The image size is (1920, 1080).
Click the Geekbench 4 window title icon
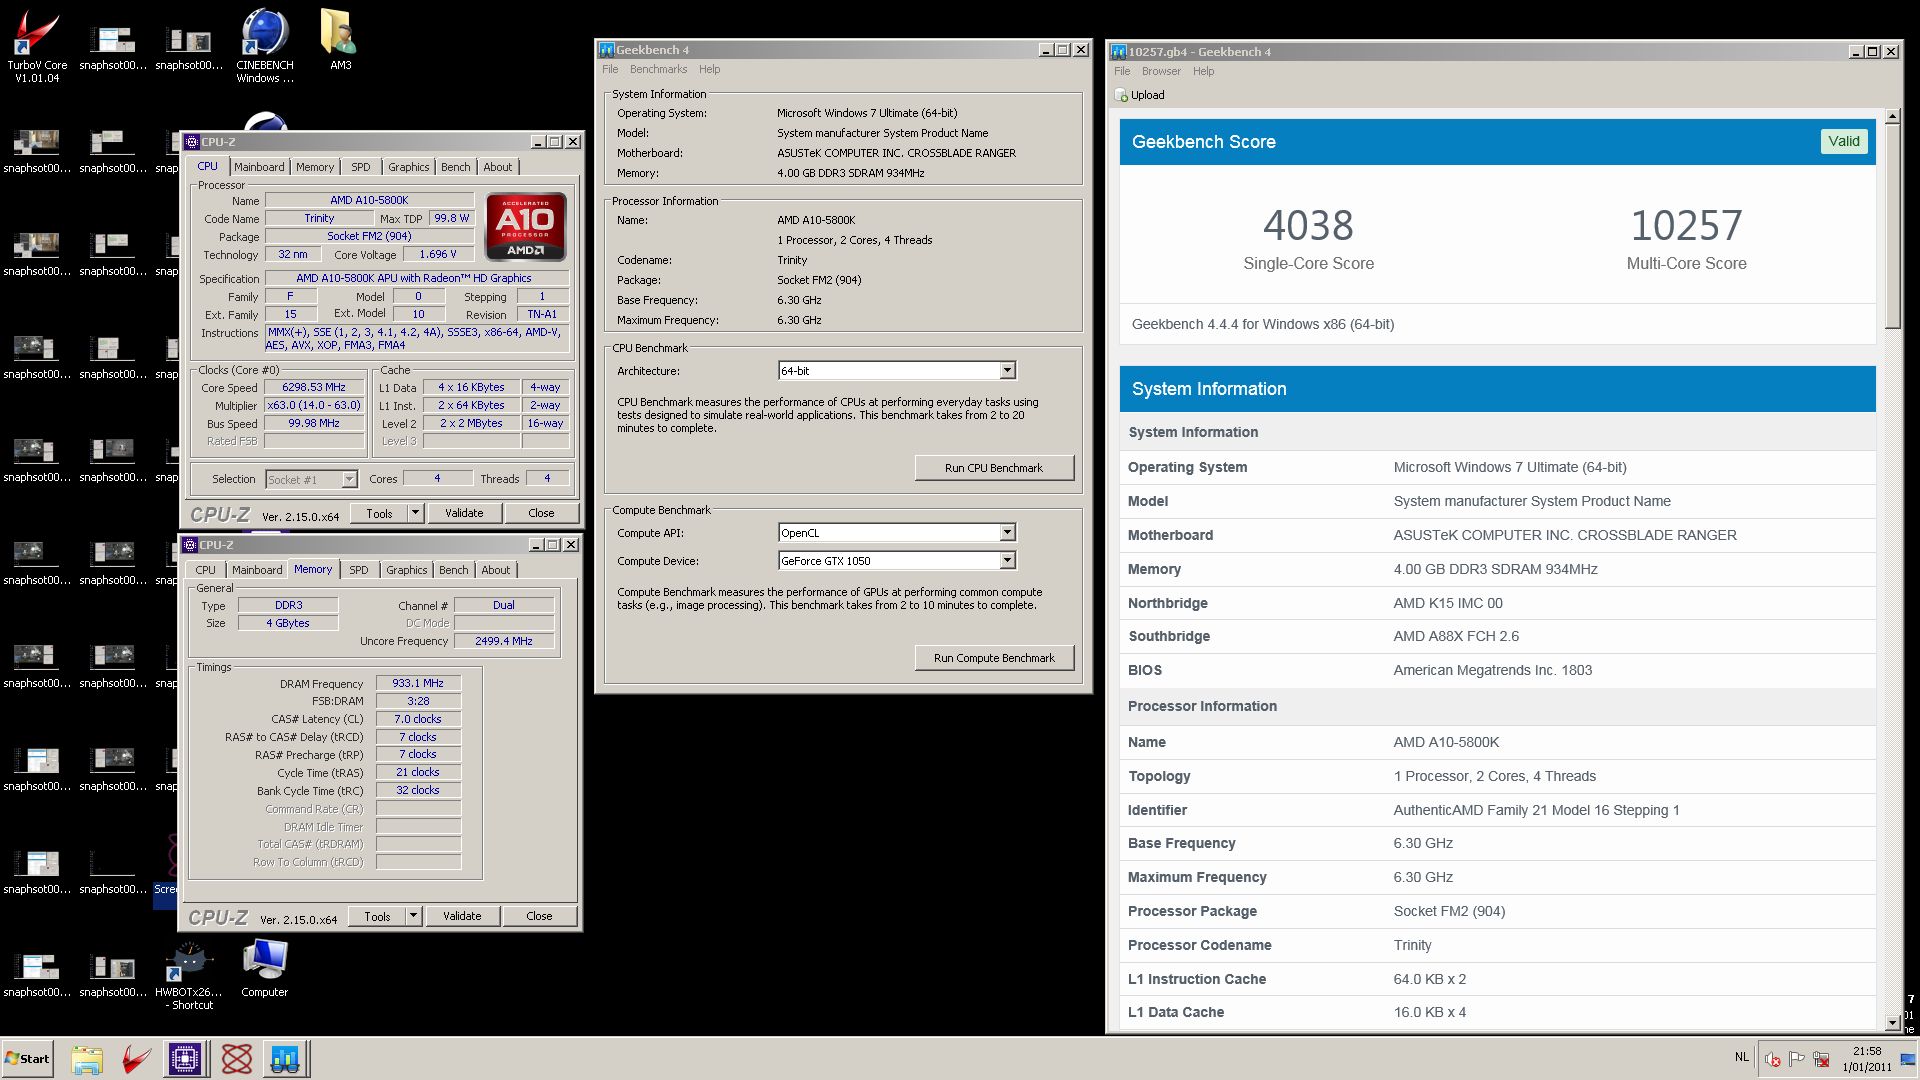(x=606, y=50)
